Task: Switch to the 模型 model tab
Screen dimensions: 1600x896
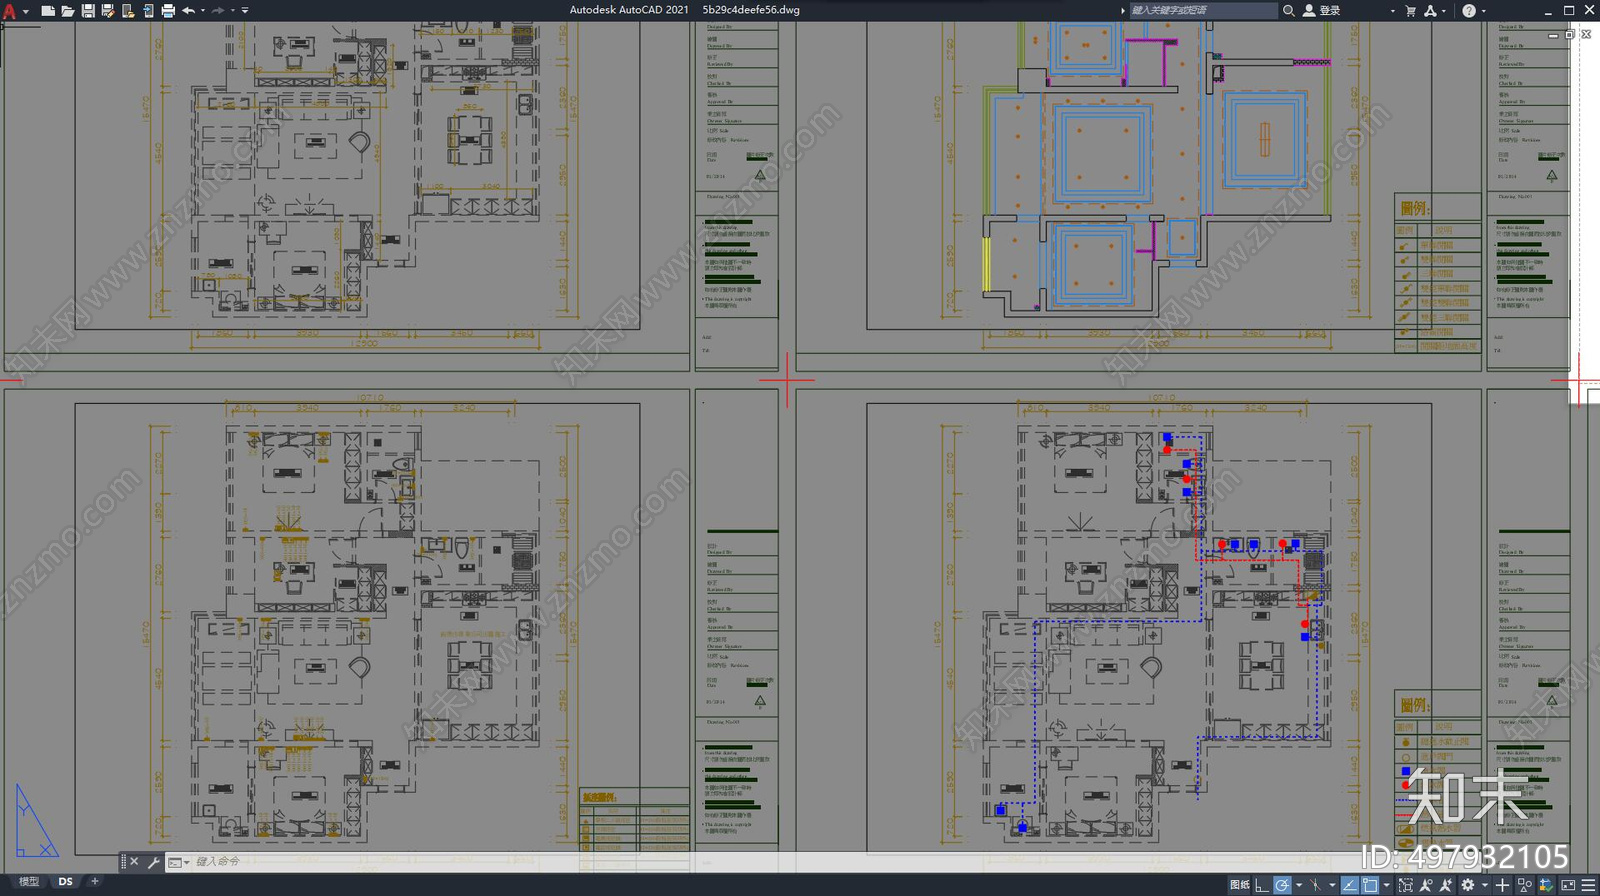Action: pos(29,882)
